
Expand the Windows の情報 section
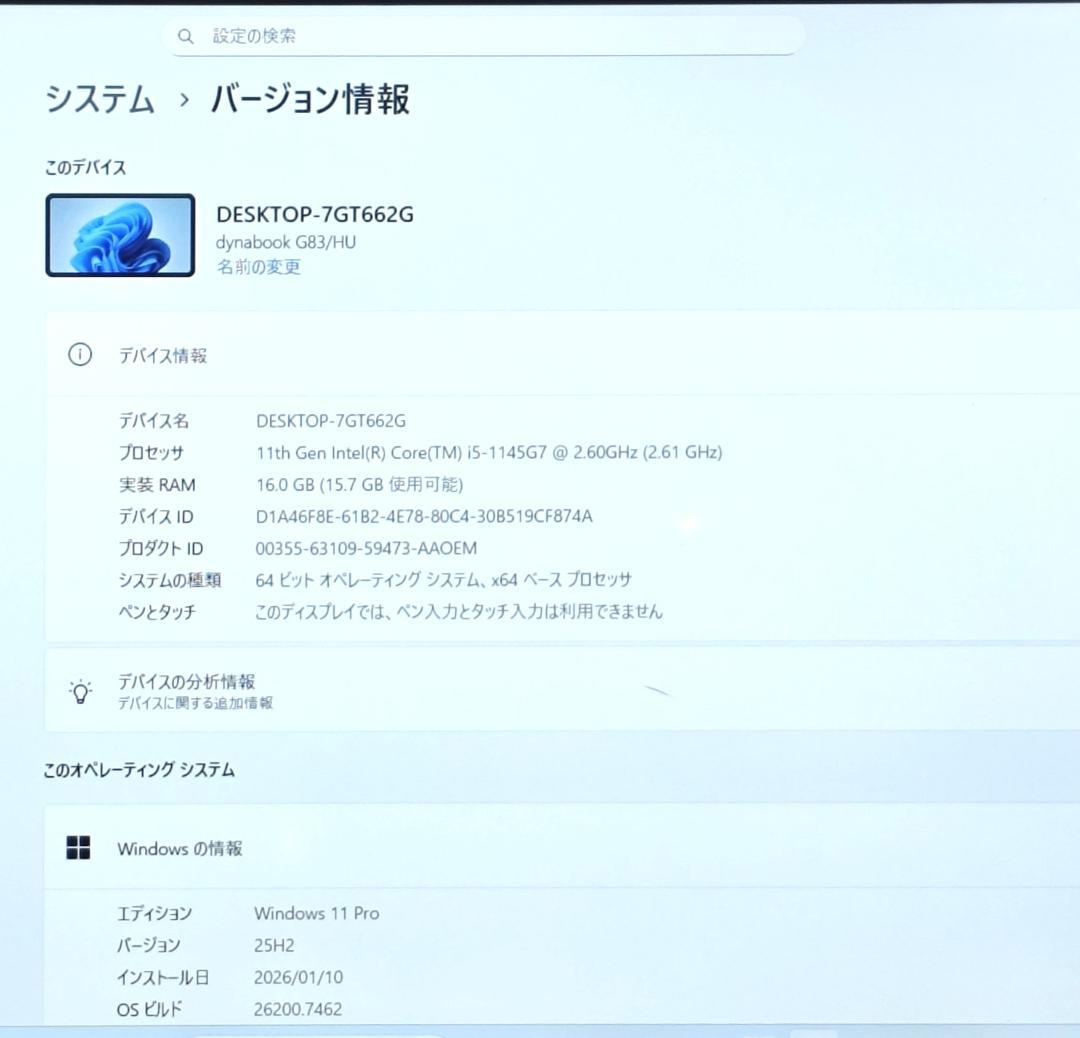click(x=183, y=848)
